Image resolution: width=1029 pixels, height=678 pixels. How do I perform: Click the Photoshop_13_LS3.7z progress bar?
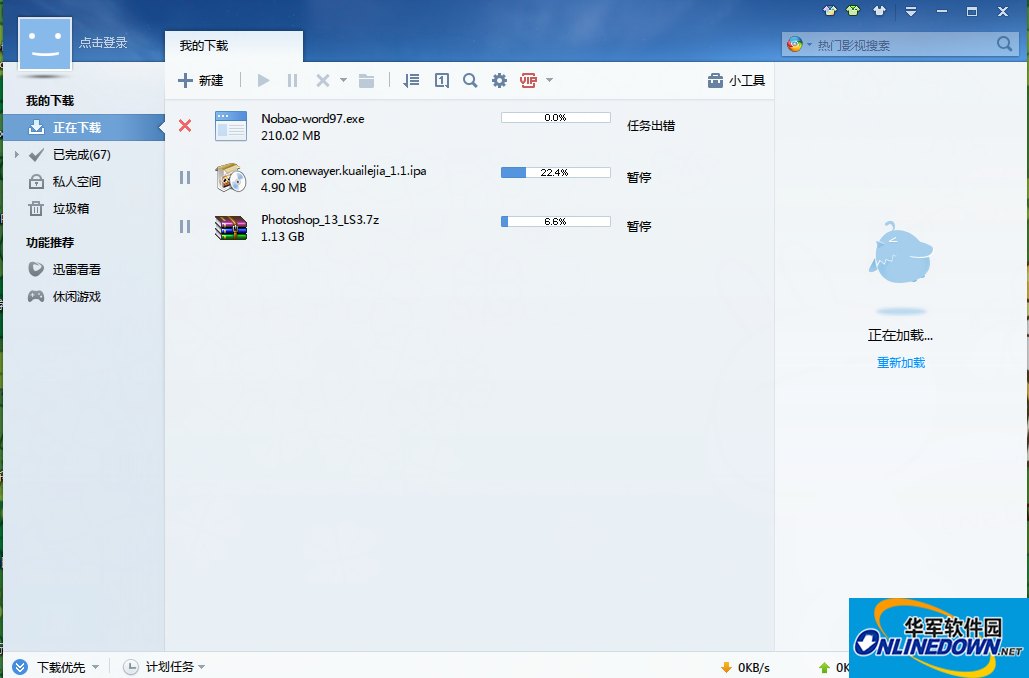pos(555,222)
